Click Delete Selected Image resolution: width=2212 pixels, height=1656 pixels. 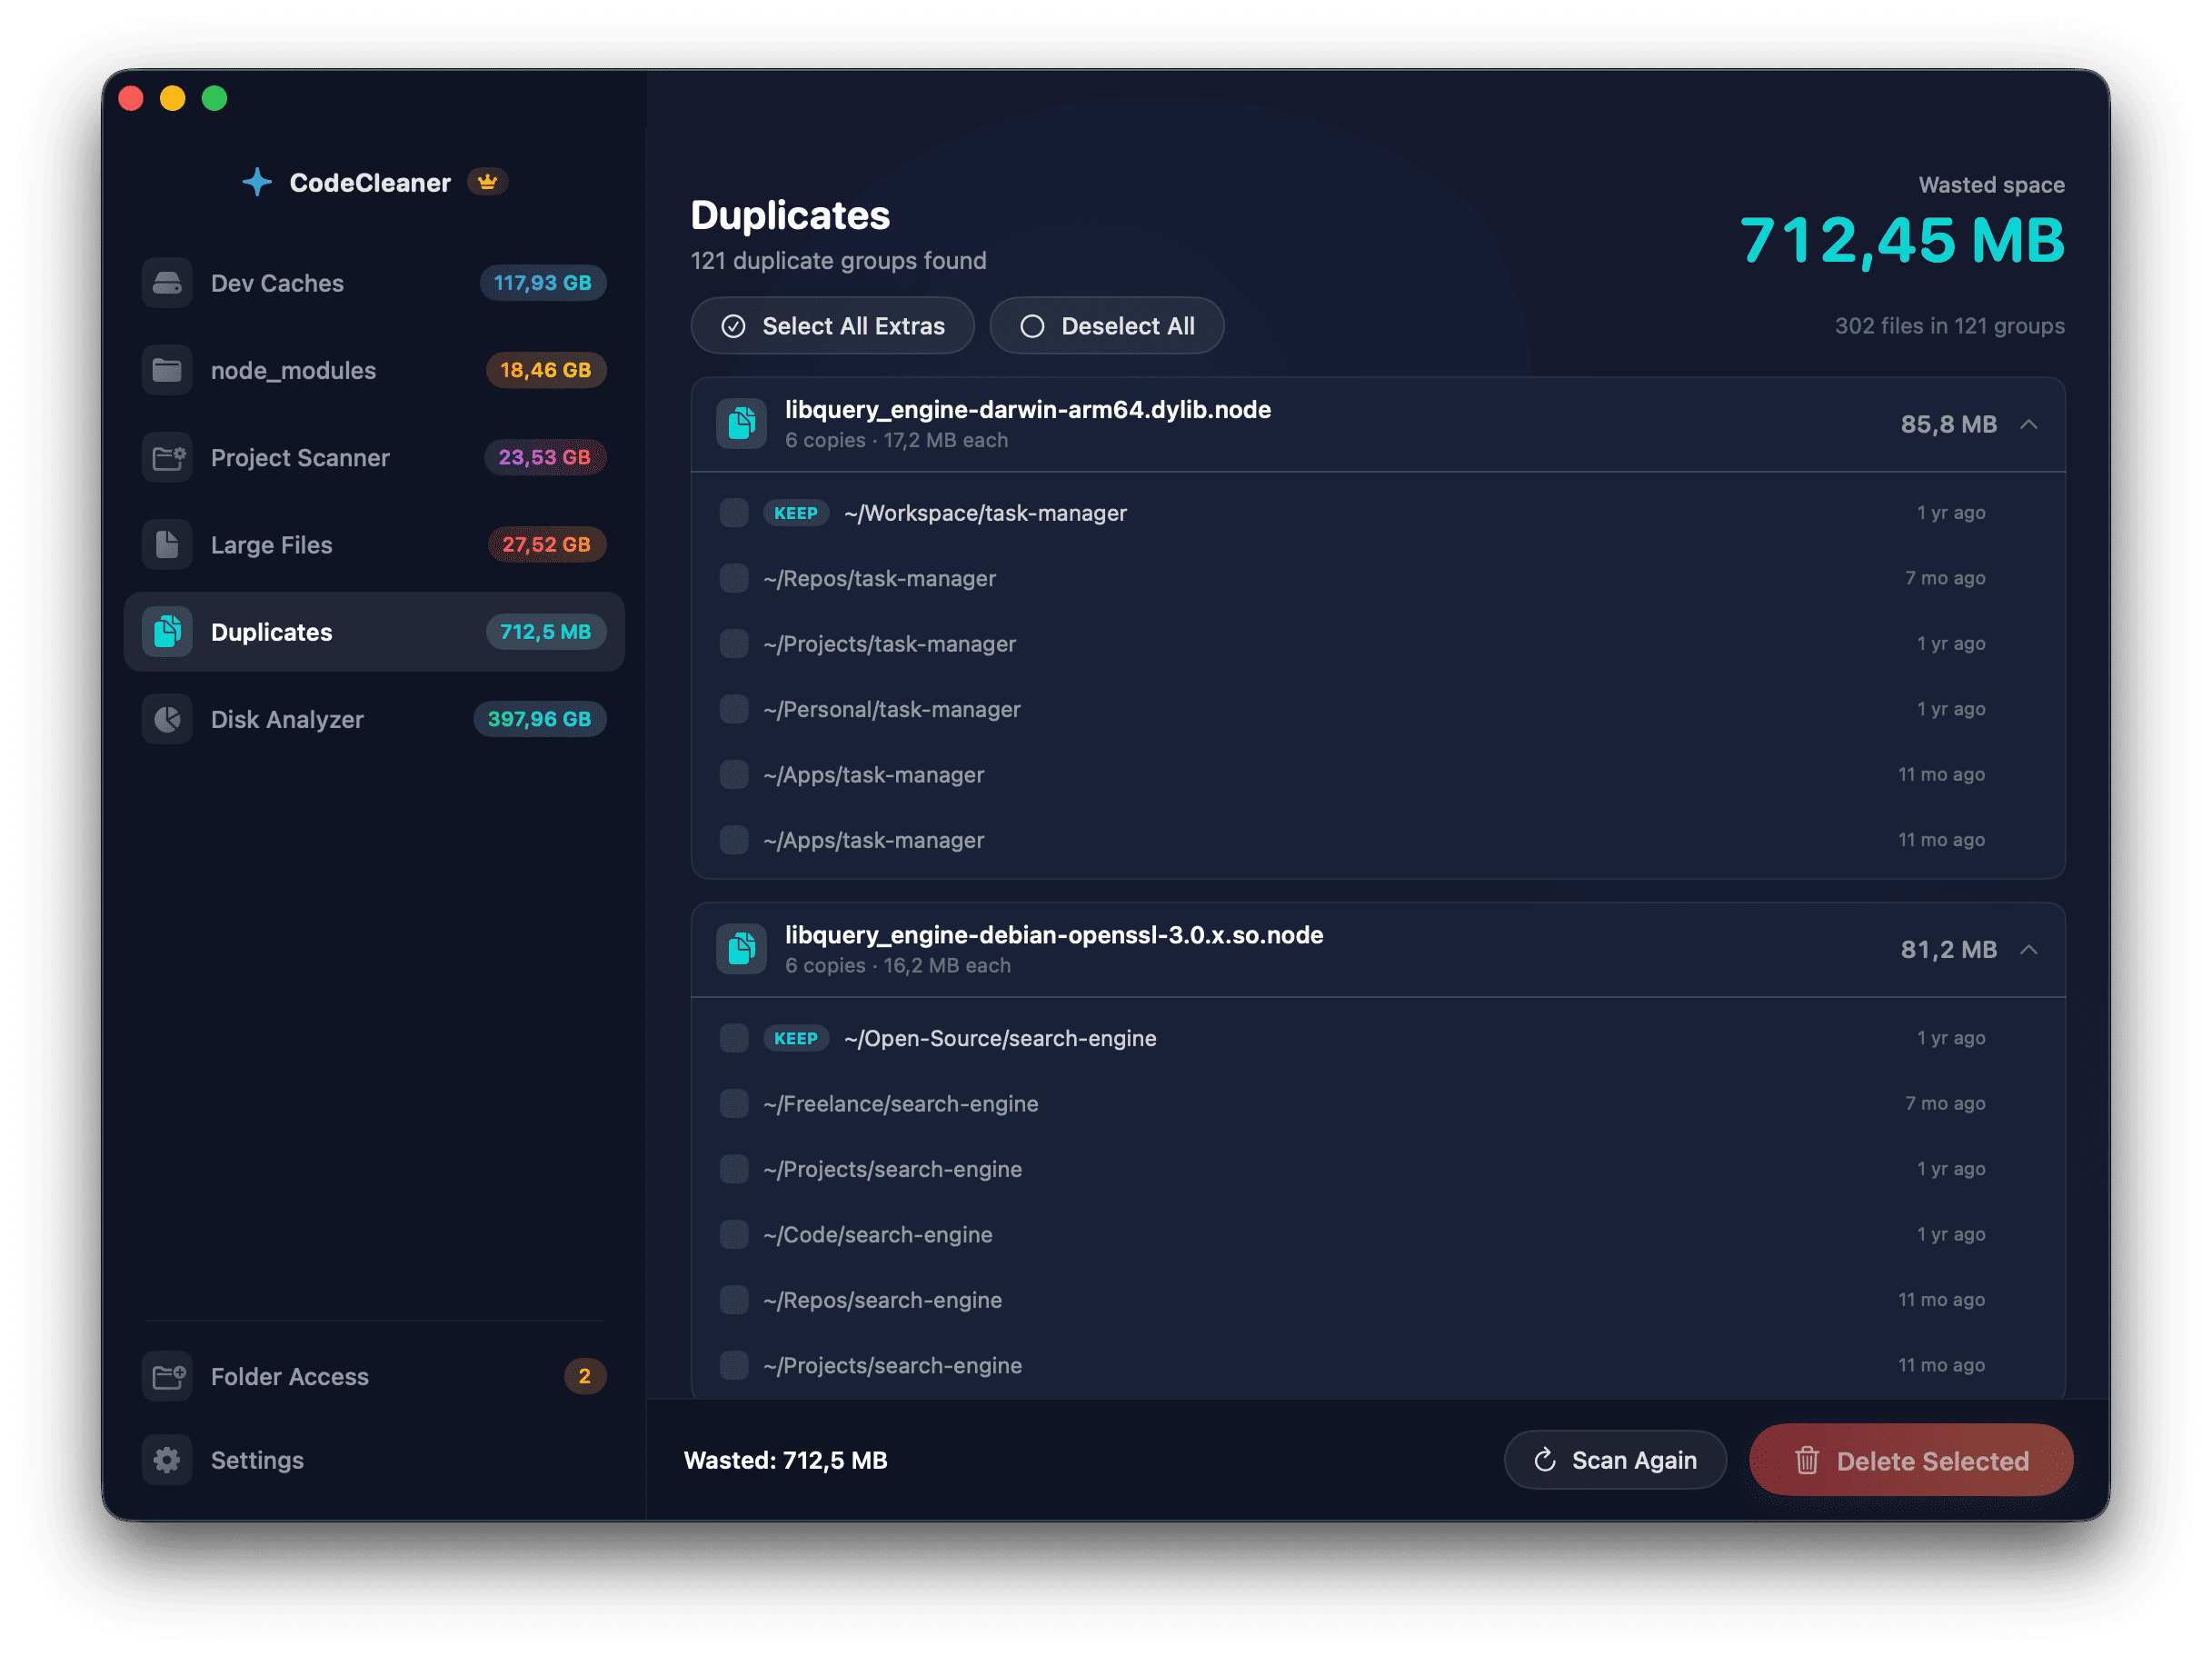(x=1909, y=1460)
